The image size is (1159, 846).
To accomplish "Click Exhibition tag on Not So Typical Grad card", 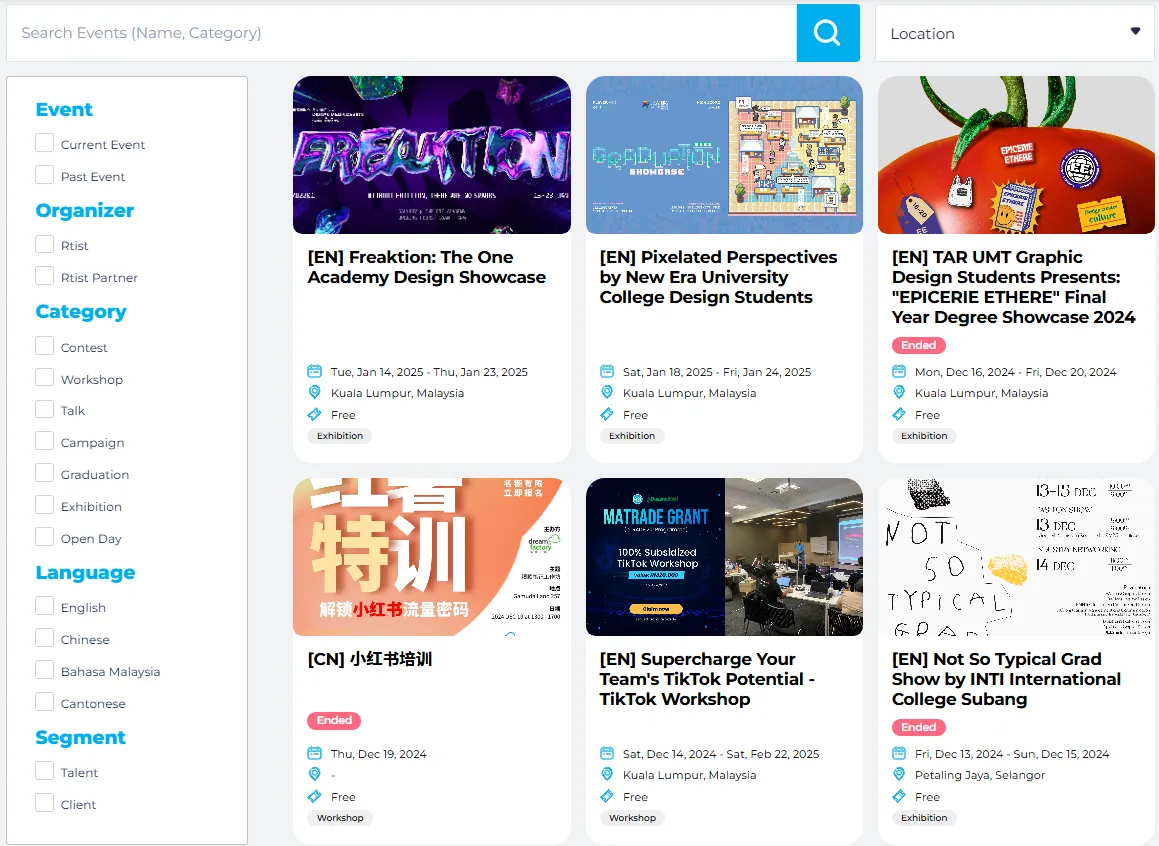I will coord(924,818).
